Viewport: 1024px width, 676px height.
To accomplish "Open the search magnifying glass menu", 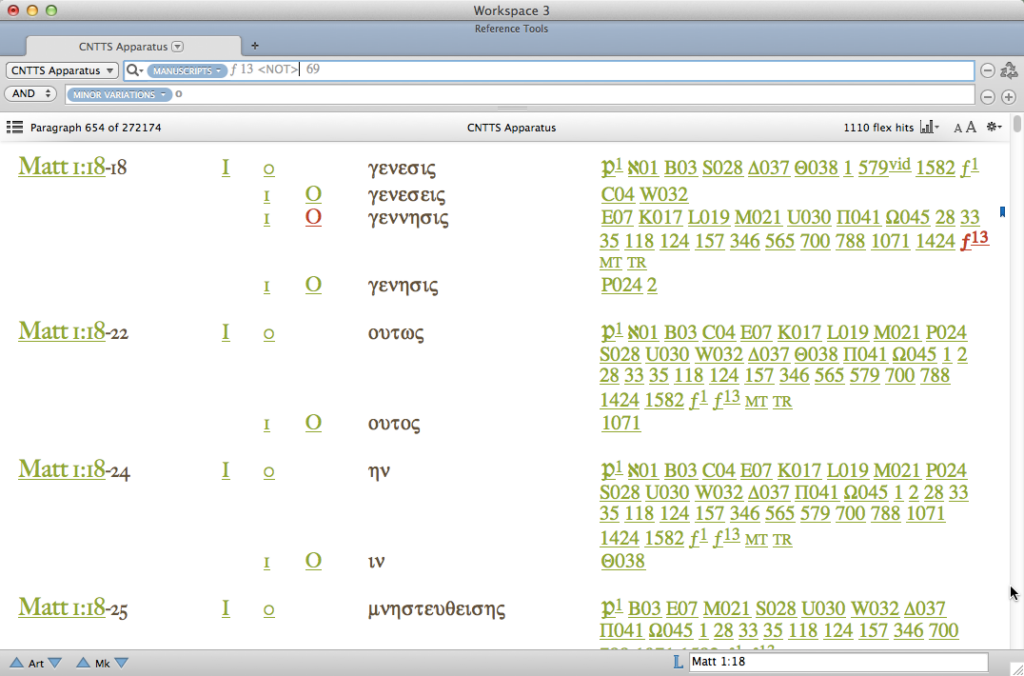I will 134,71.
